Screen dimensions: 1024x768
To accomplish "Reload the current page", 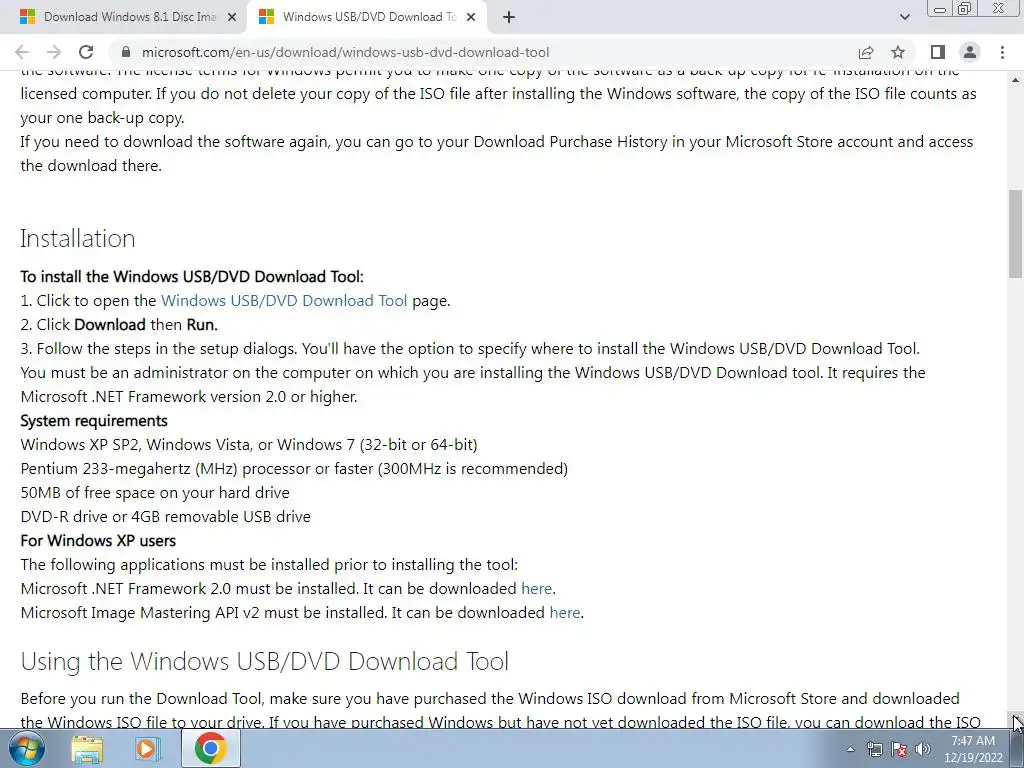I will (x=86, y=52).
